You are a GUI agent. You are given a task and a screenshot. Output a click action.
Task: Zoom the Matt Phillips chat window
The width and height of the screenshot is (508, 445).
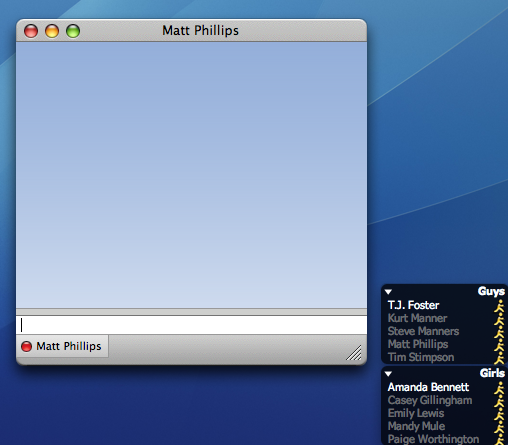click(73, 31)
